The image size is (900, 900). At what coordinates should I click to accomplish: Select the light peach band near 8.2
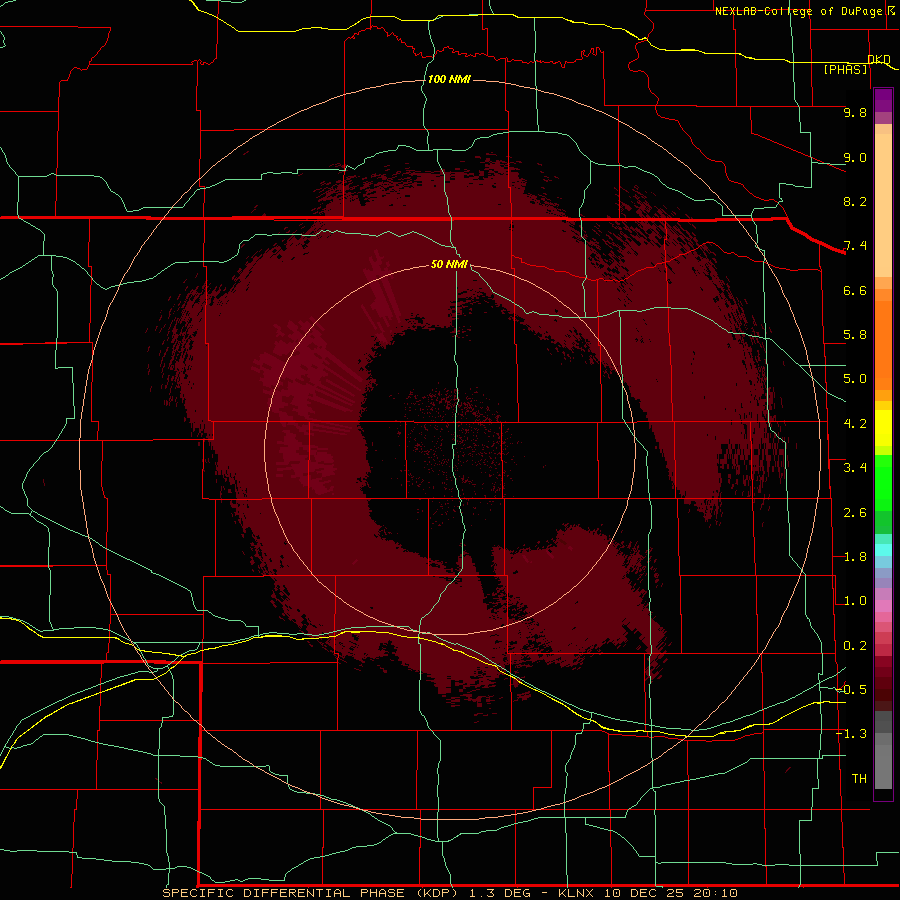coord(883,205)
